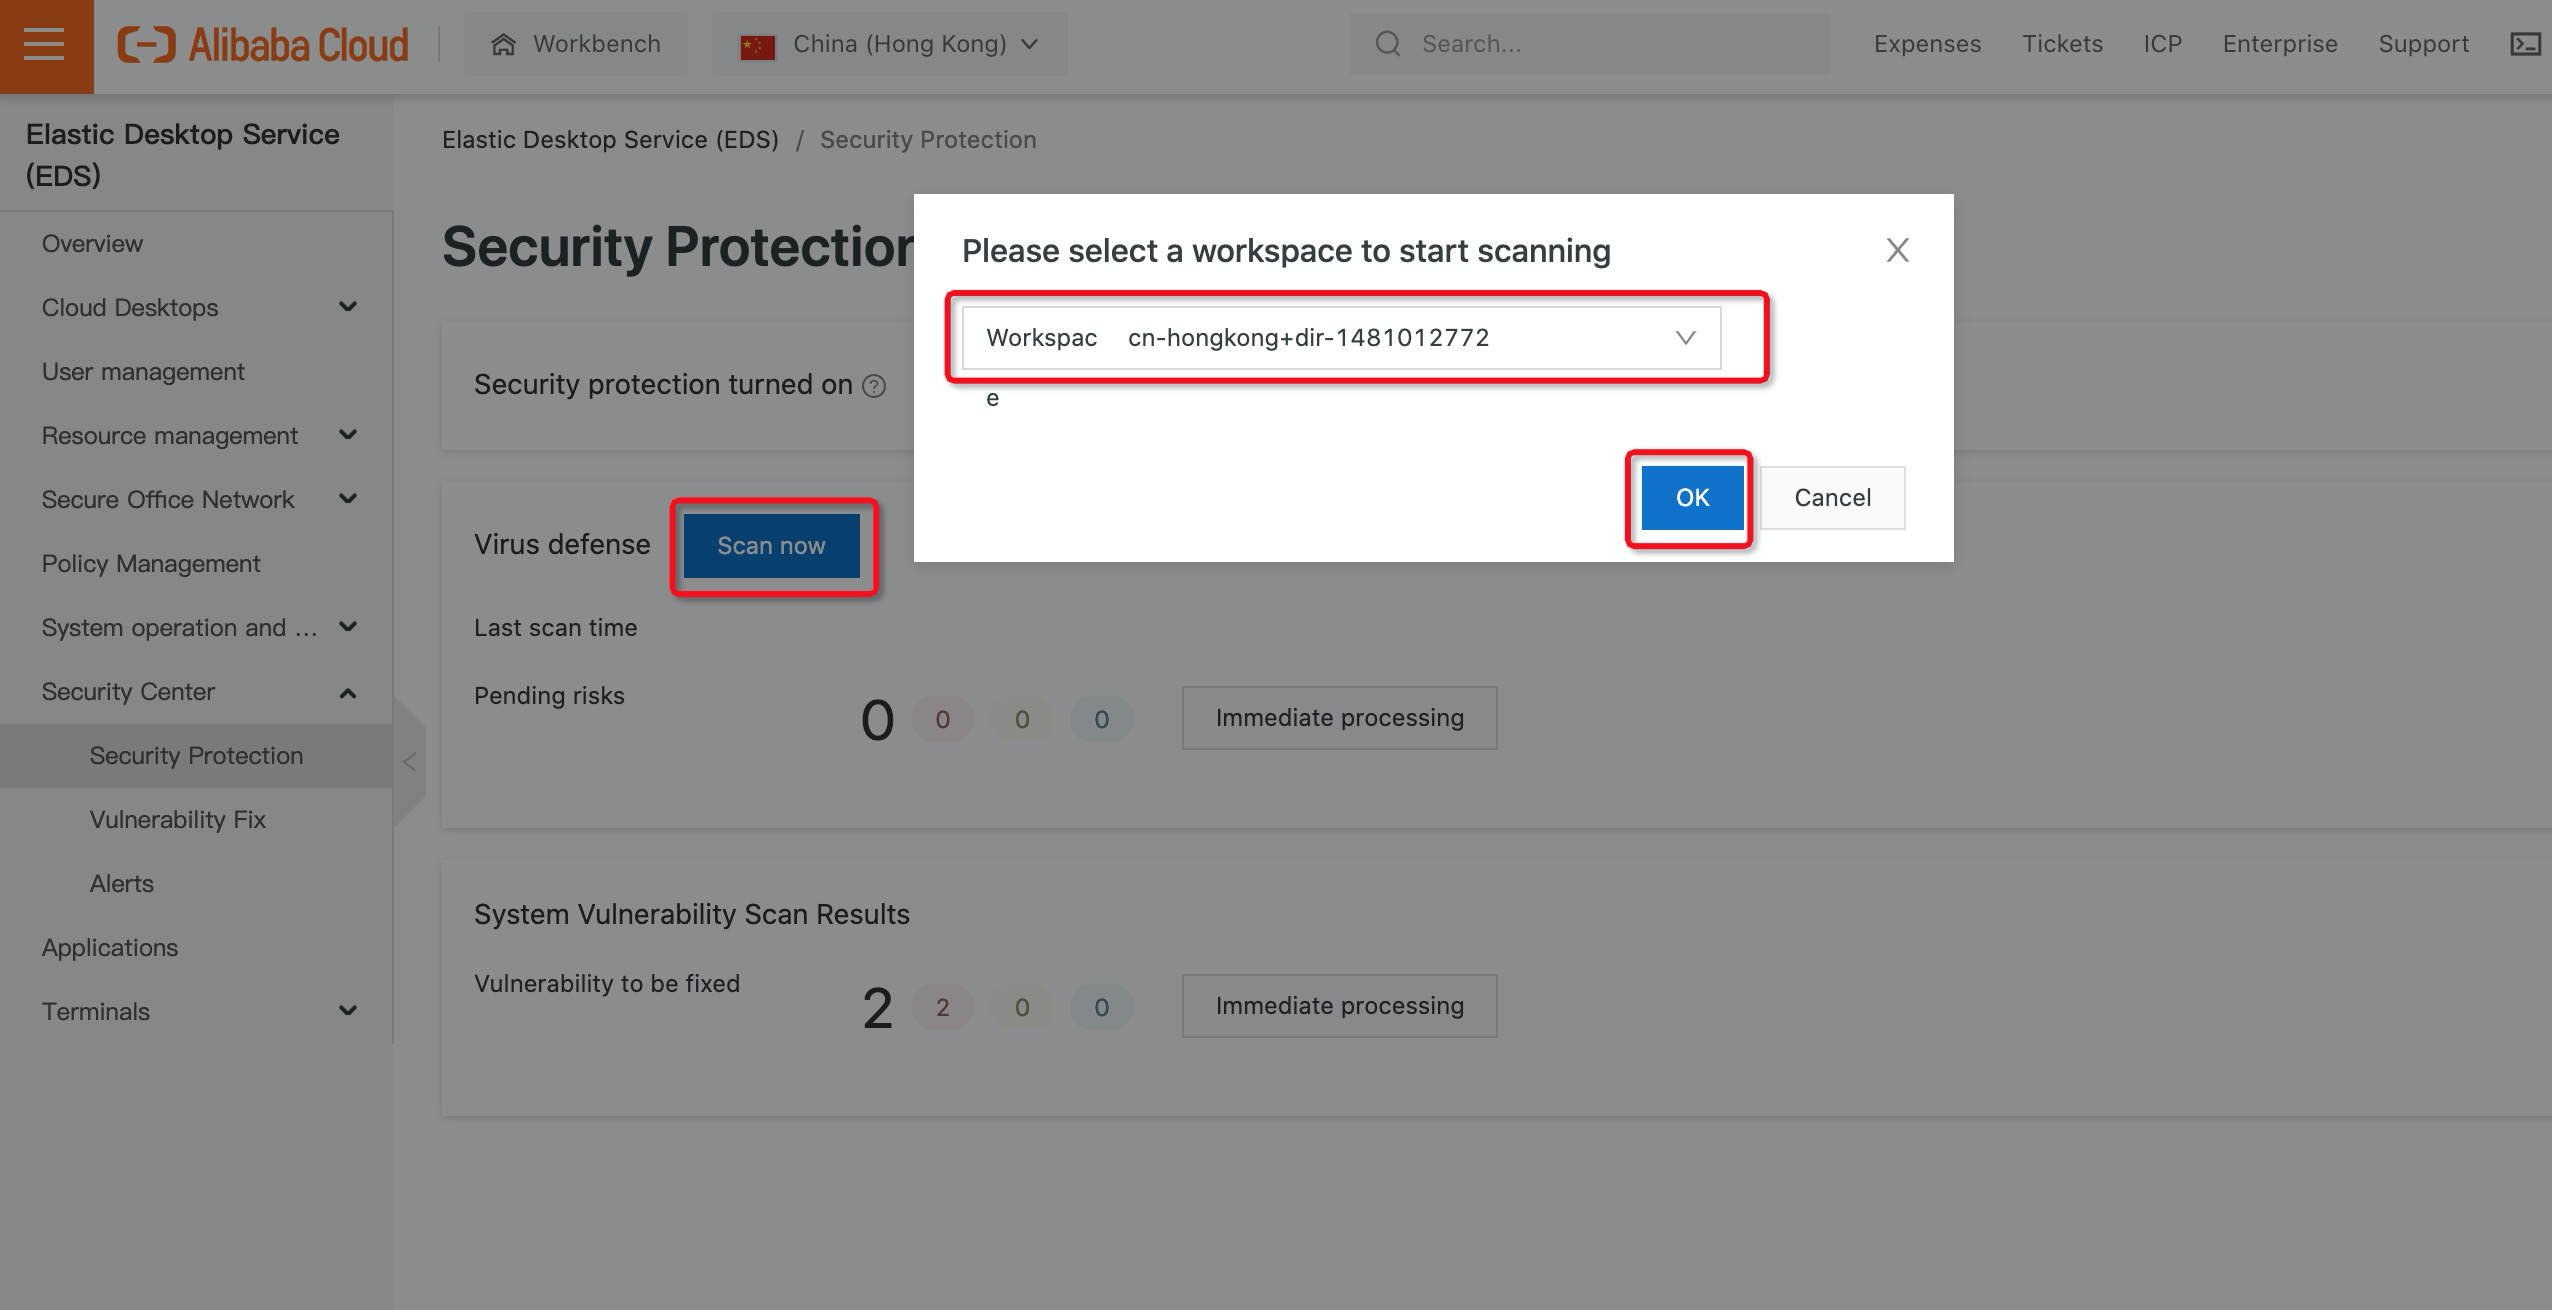Click Cancel in the dialog
The height and width of the screenshot is (1310, 2552).
(1831, 498)
